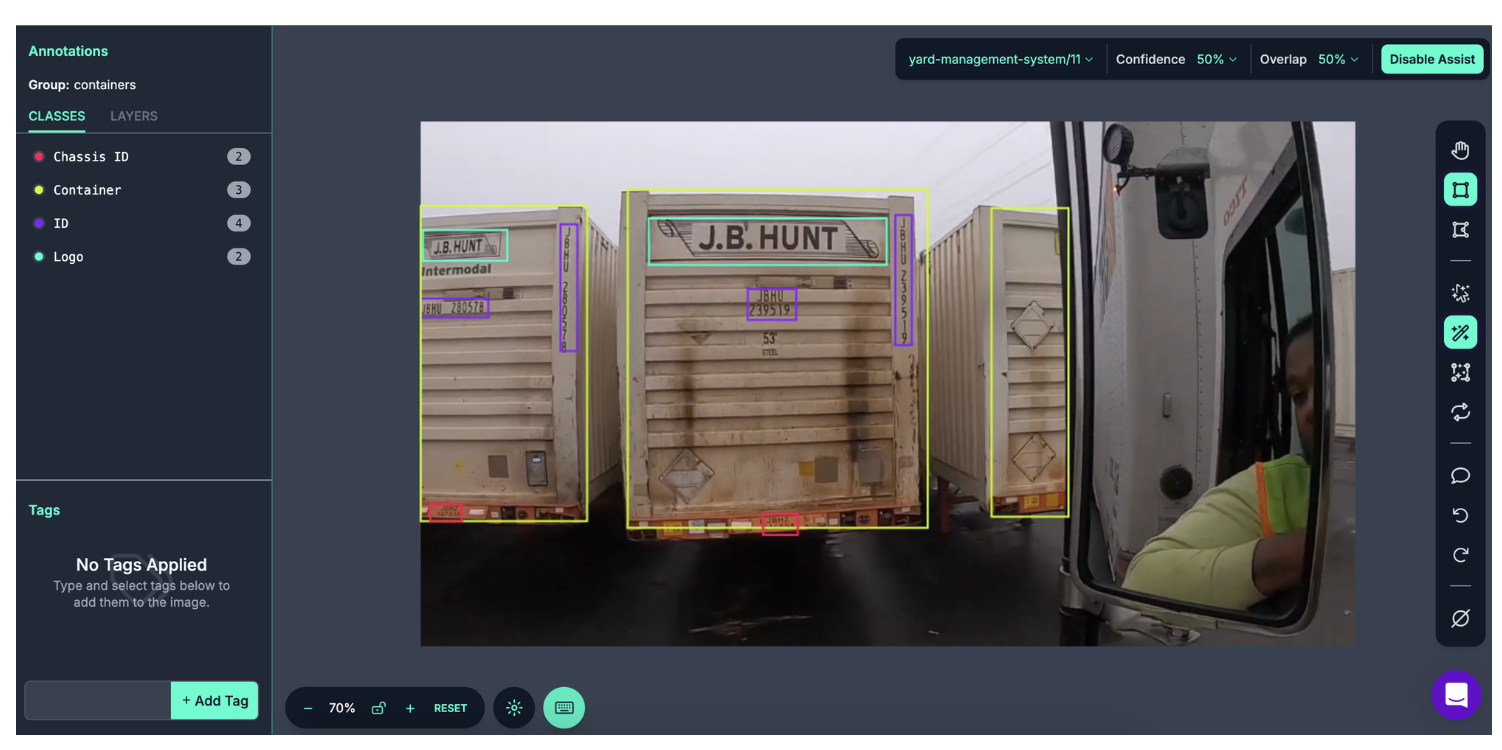Select the left container chassis ID box
1502x750 pixels.
tap(446, 512)
